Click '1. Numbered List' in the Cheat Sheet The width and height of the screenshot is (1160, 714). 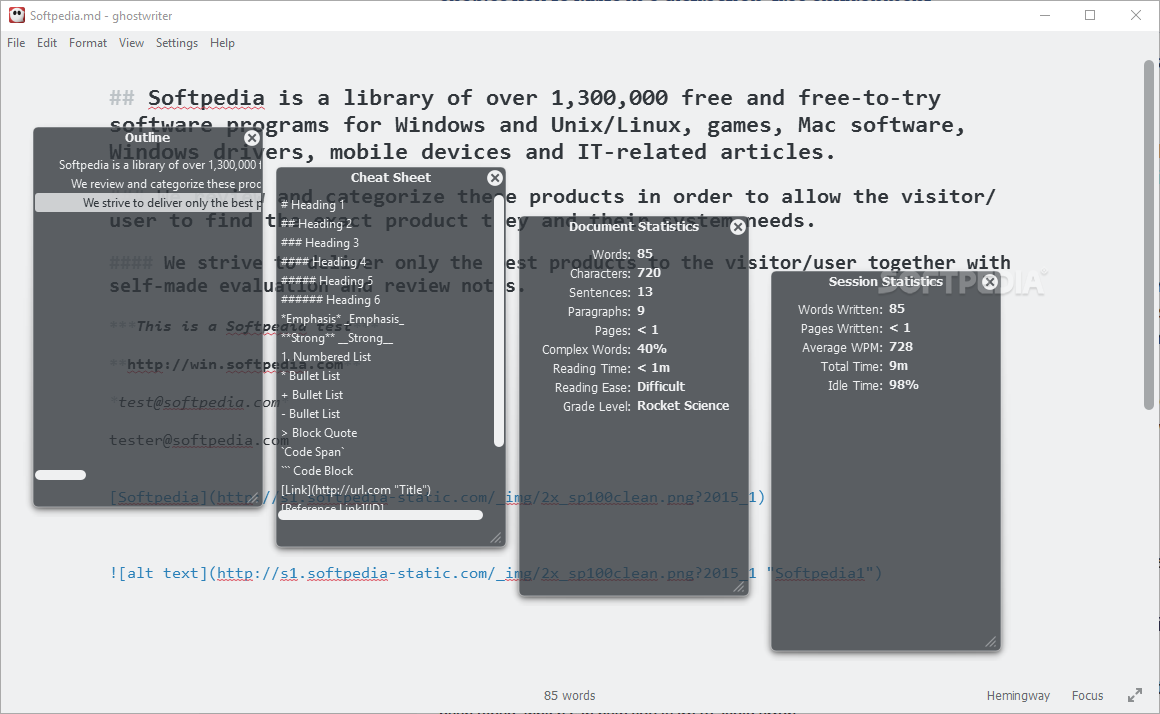click(326, 357)
